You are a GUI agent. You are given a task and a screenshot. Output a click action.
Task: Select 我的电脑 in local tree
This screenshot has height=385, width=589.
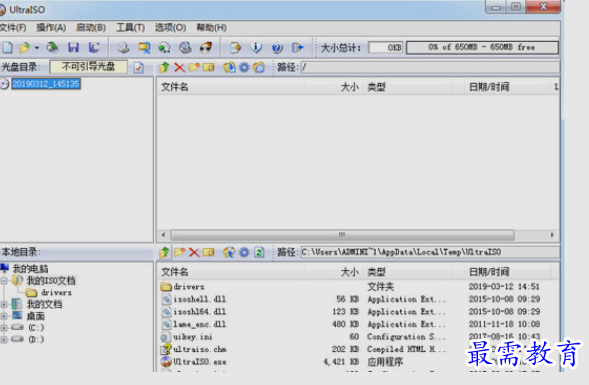(30, 269)
